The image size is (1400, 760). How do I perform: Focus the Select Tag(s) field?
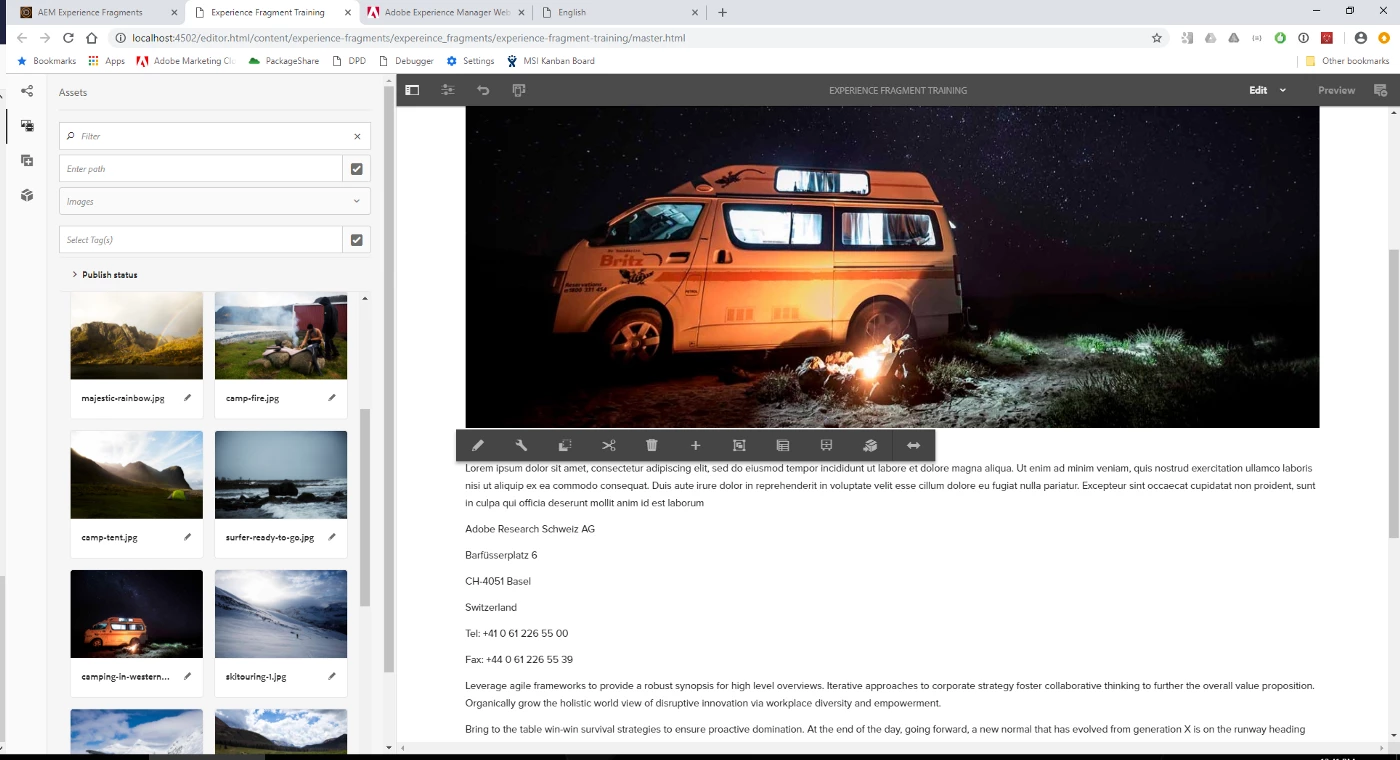[x=200, y=240]
